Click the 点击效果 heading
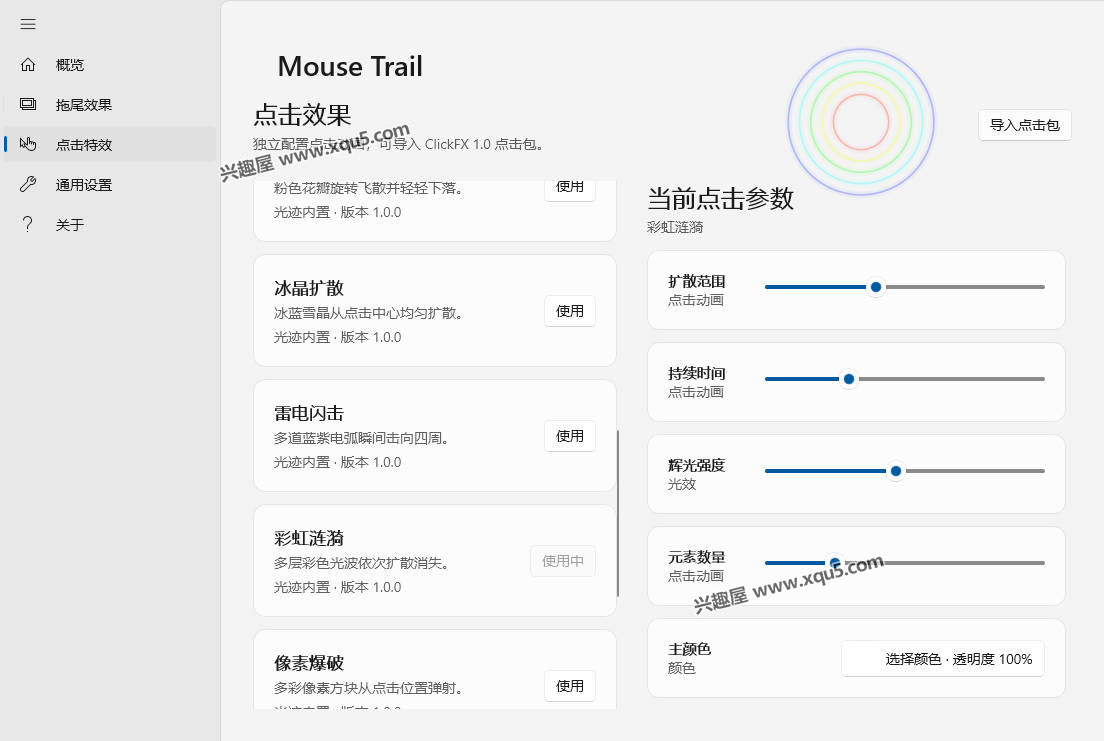1104x741 pixels. (x=302, y=114)
